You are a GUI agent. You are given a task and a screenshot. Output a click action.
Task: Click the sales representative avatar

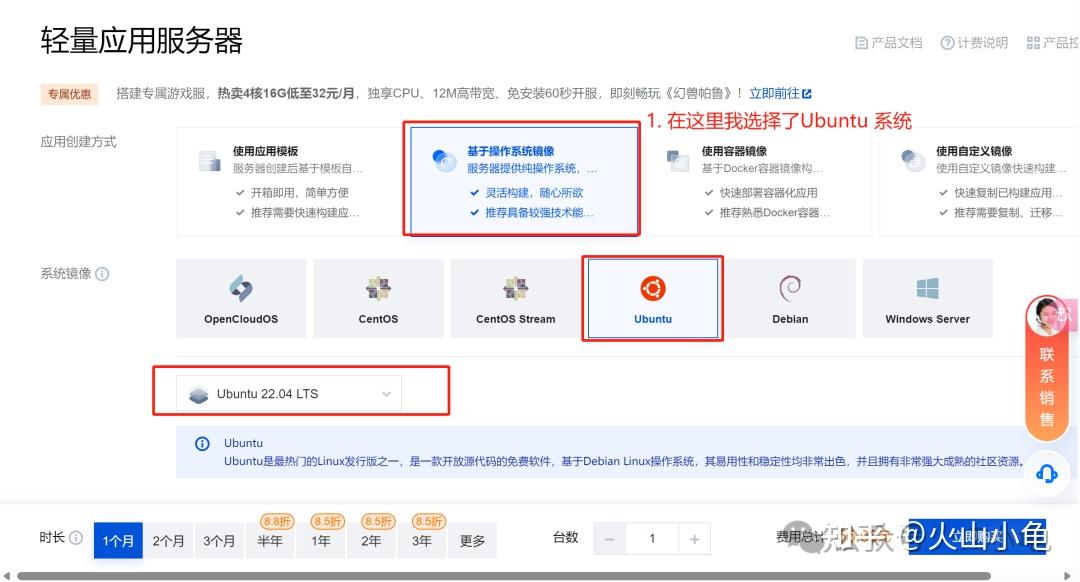coord(1046,316)
